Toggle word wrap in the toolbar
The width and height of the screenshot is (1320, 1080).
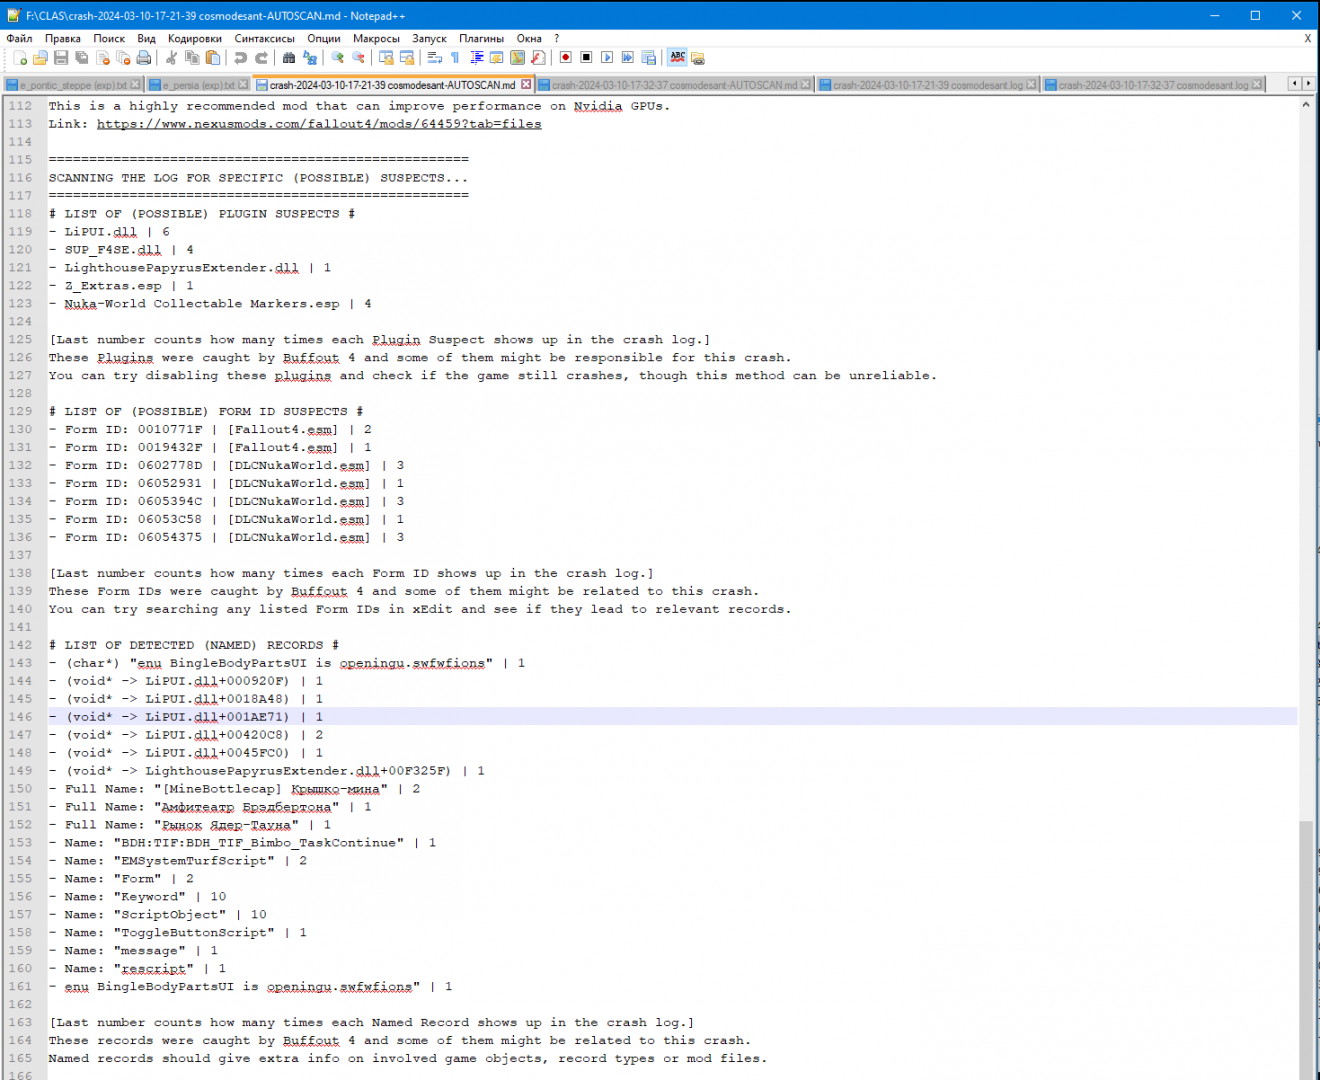pos(434,58)
